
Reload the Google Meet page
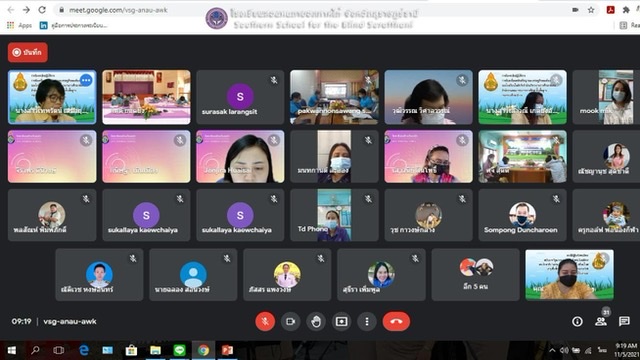(x=42, y=10)
